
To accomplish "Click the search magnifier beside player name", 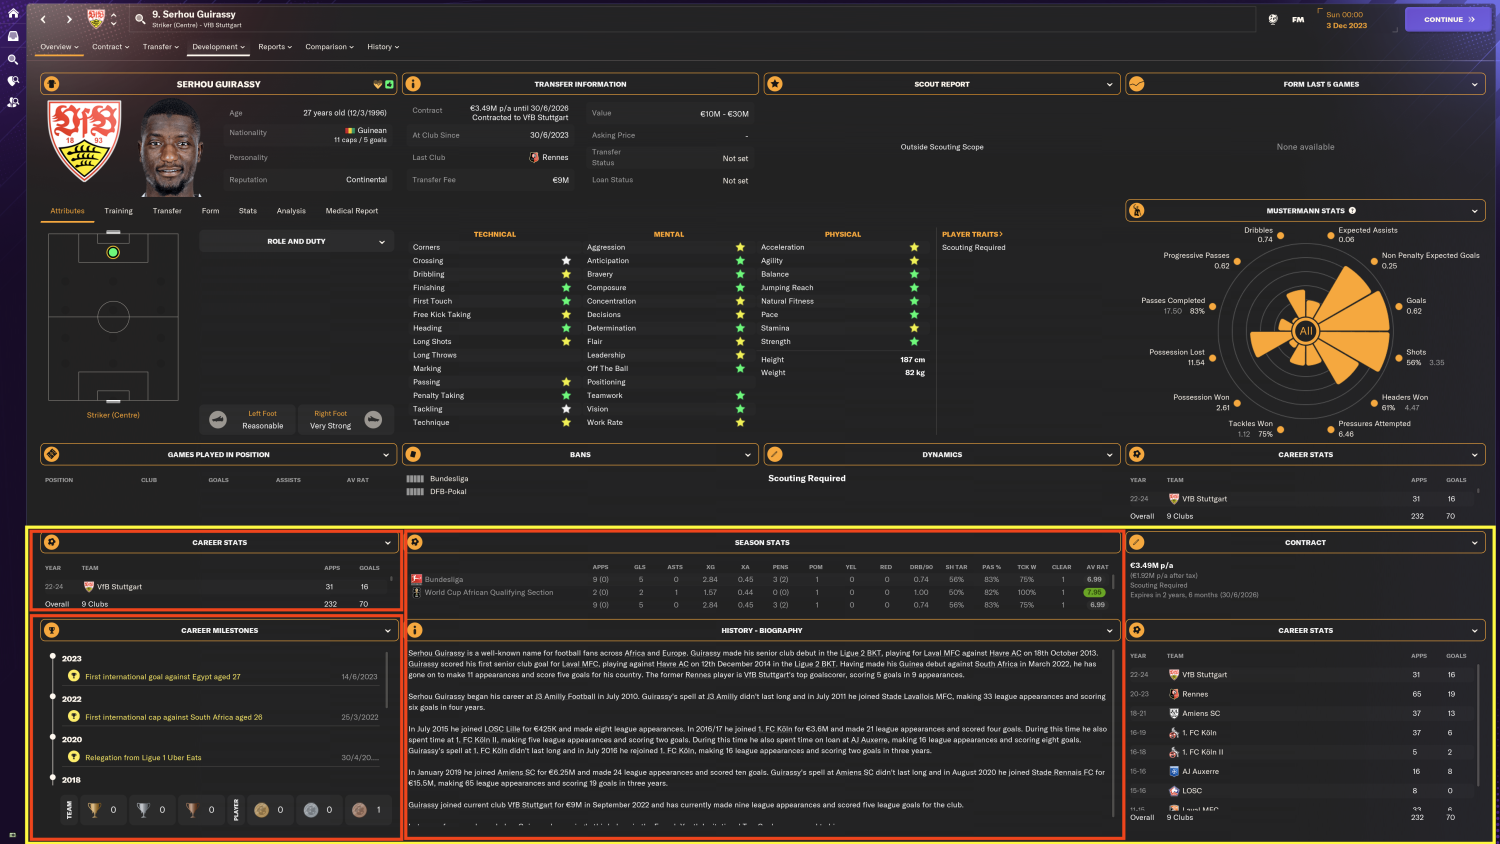I will 140,19.
